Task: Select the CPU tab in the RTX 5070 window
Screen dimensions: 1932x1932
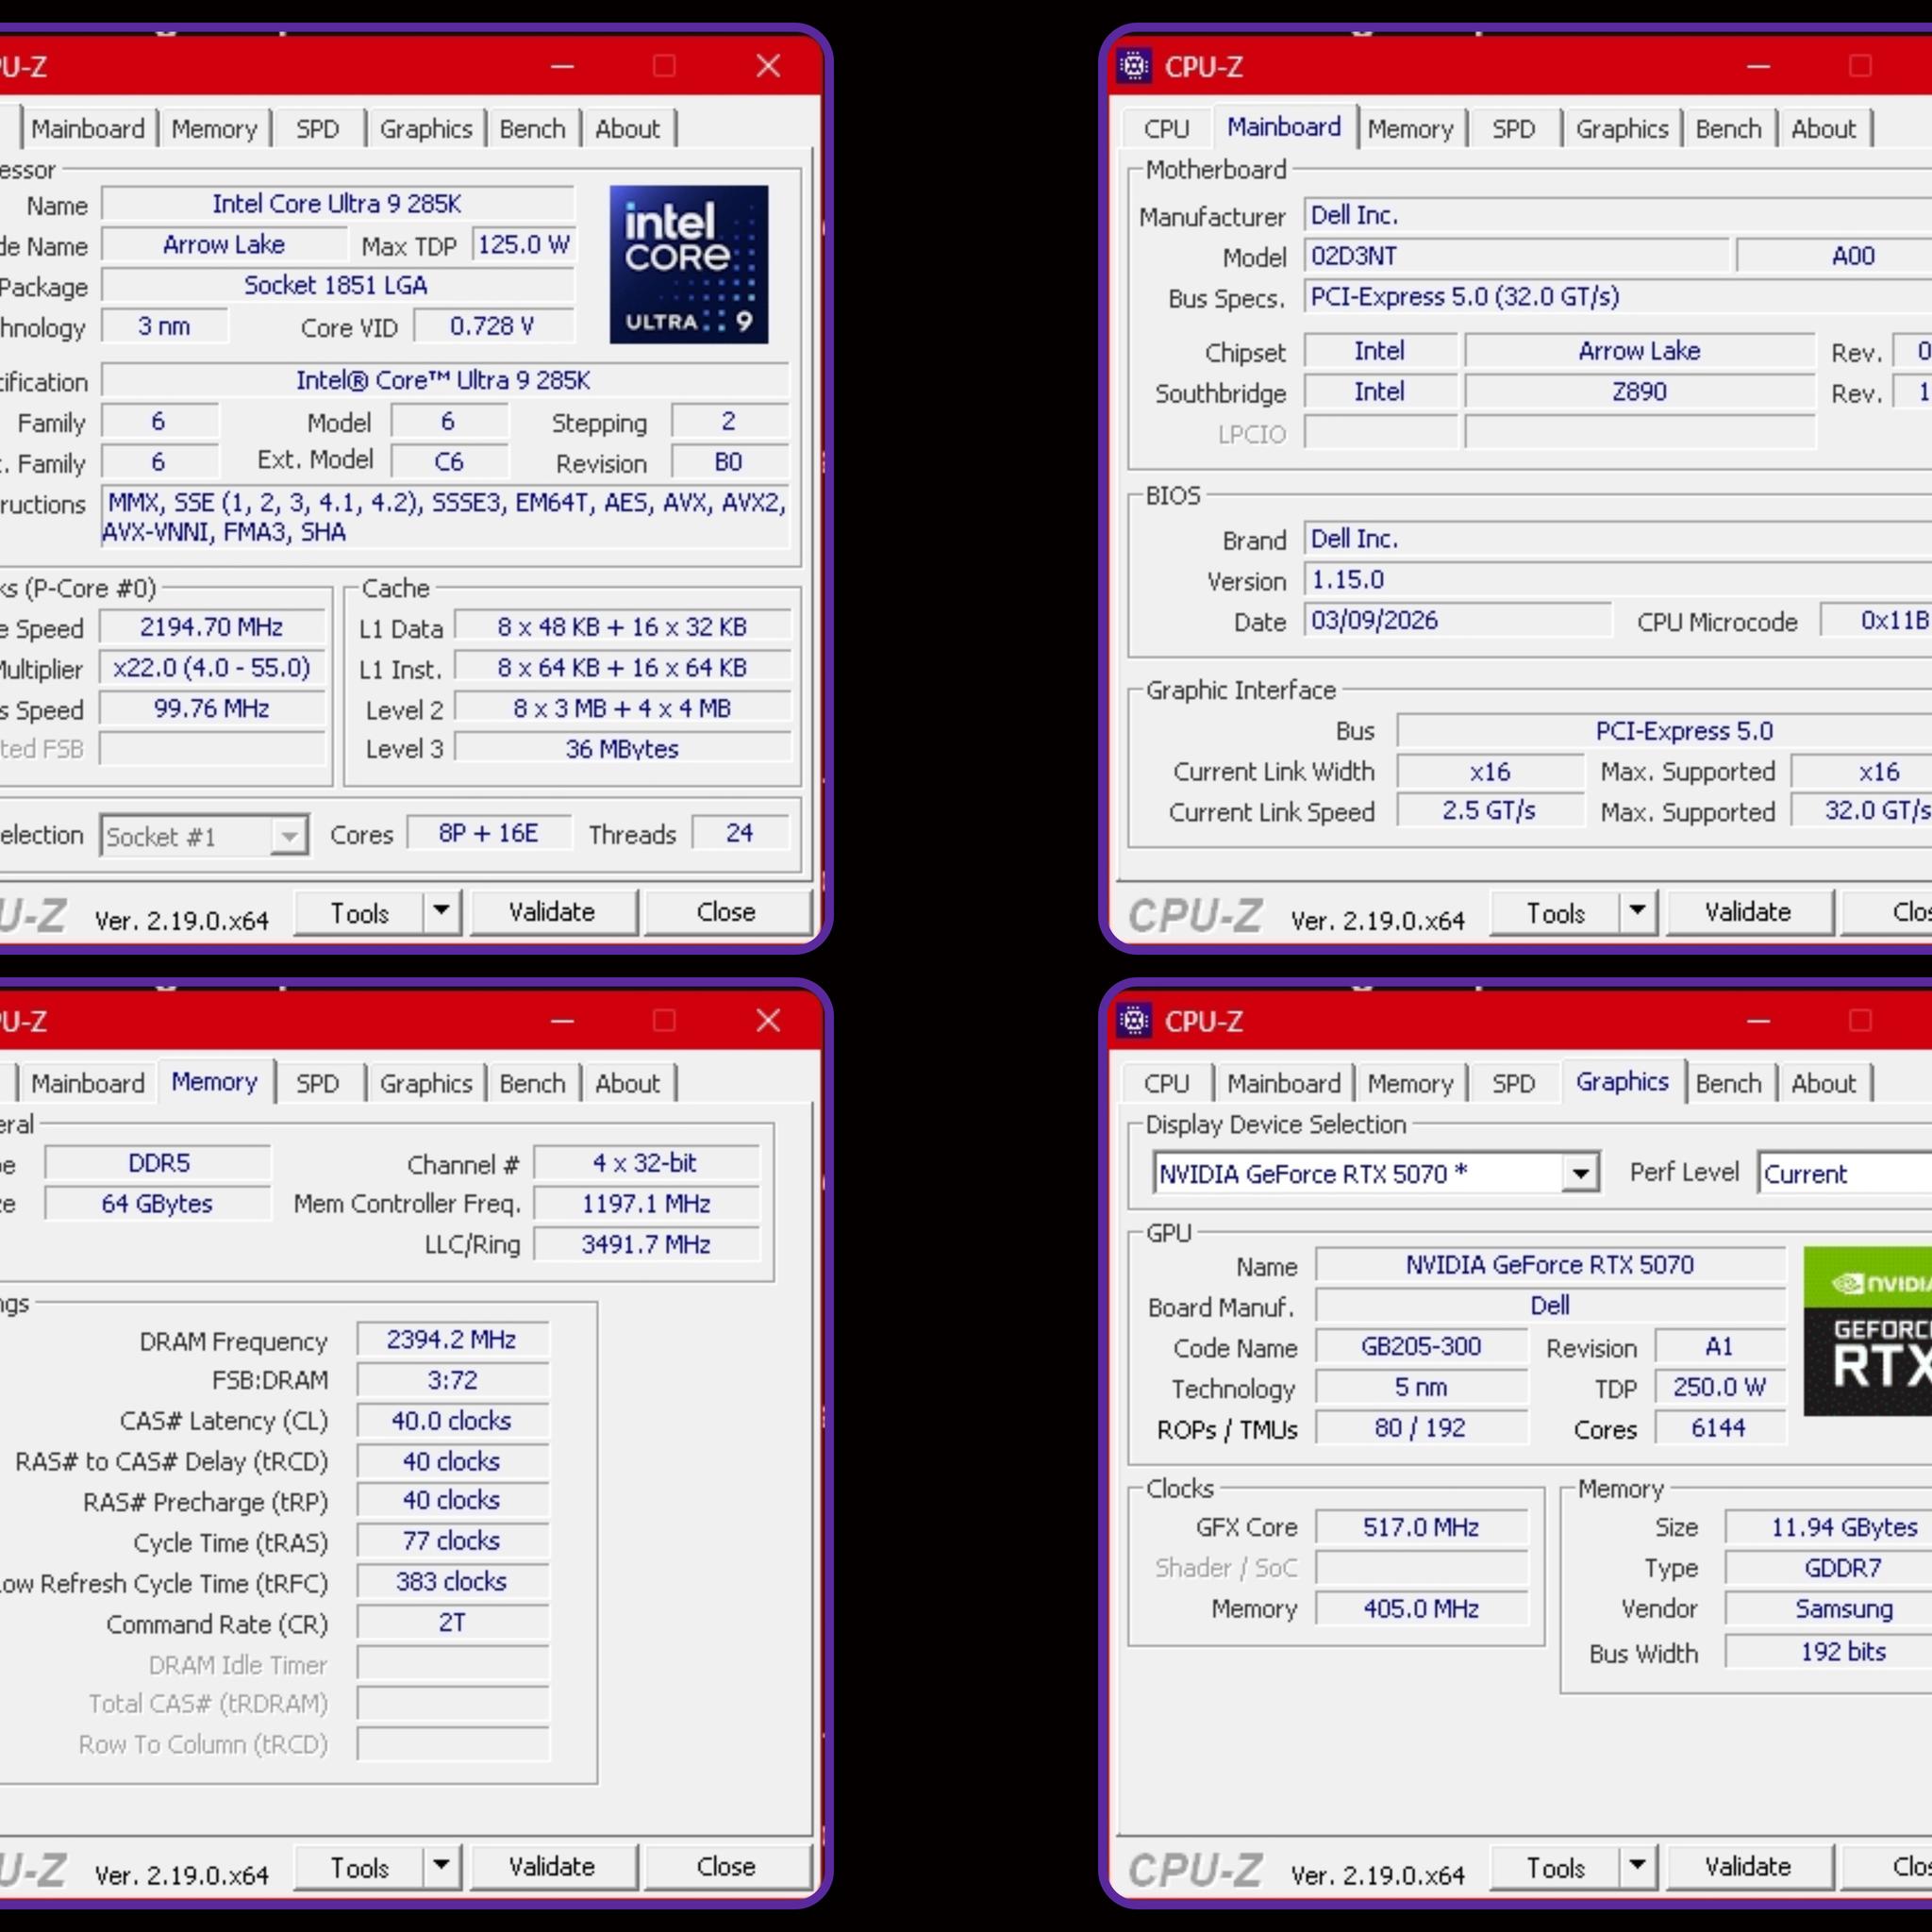Action: [x=1166, y=1083]
